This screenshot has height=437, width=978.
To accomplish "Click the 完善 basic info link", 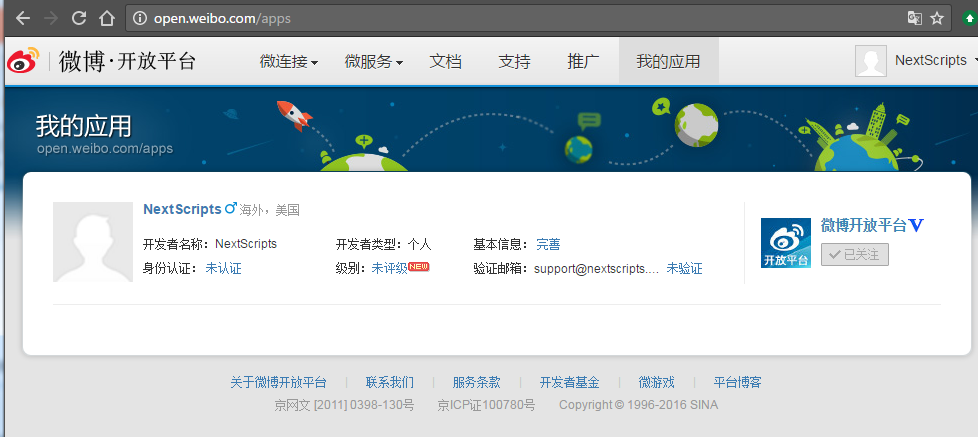I will [548, 244].
